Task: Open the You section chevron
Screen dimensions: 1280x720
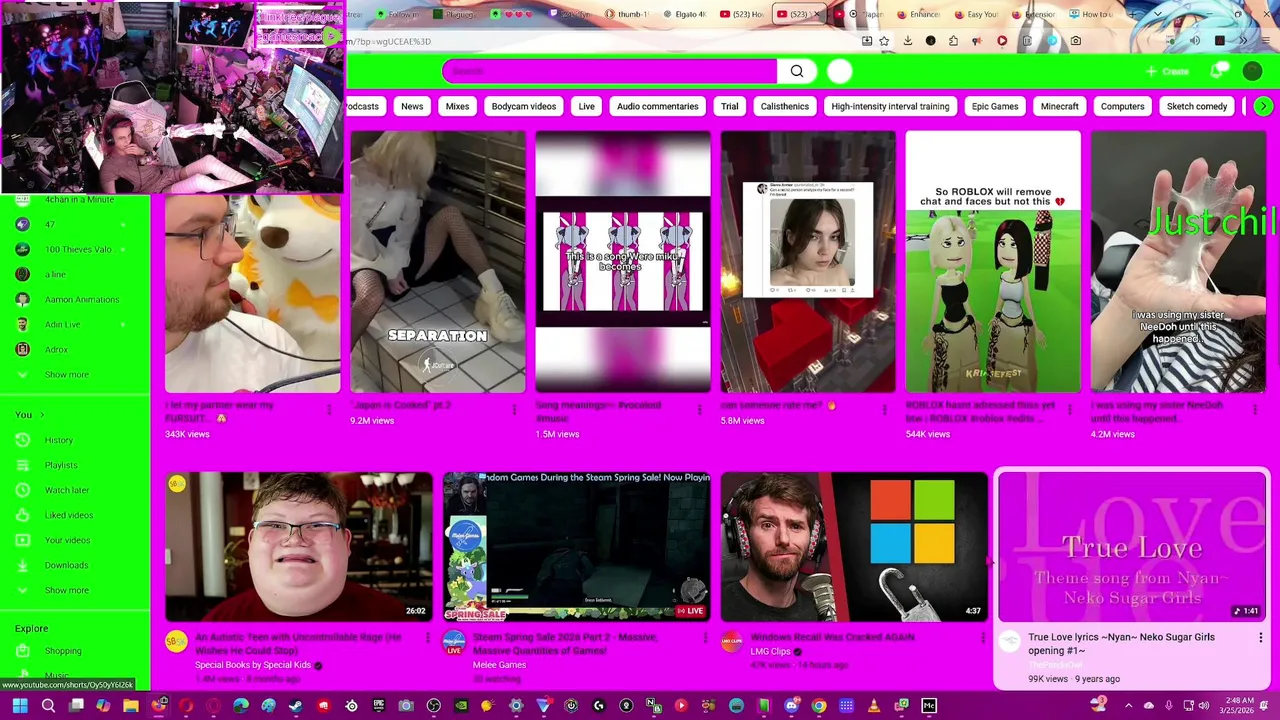Action: [x=42, y=415]
